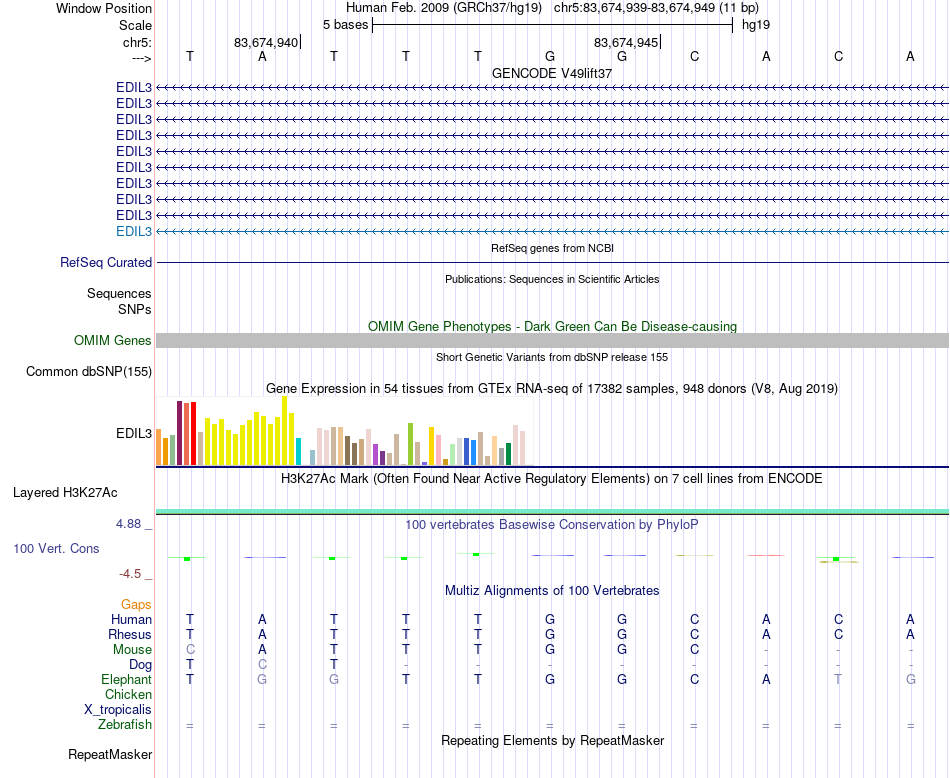Image resolution: width=950 pixels, height=778 pixels.
Task: Click the -4.5 lower scale value
Action: [x=130, y=573]
